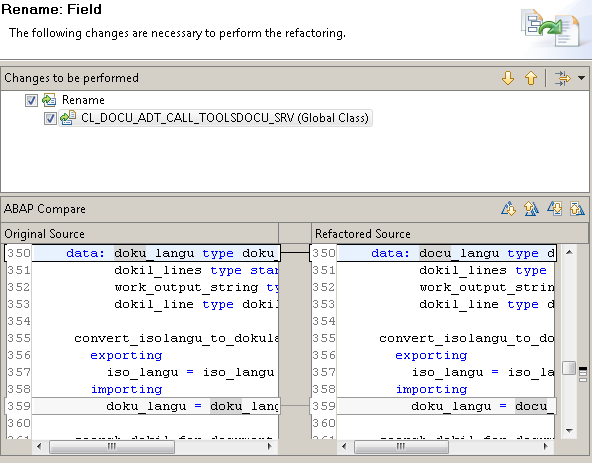Click 'importing' keyword in Refactored Source
Image resolution: width=592 pixels, height=463 pixels.
[x=431, y=389]
